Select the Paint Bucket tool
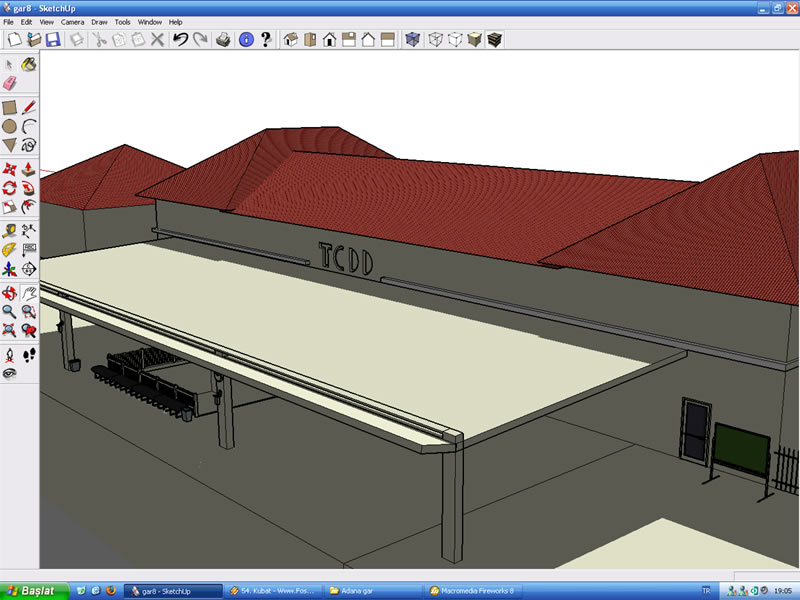This screenshot has width=800, height=600. pos(29,64)
